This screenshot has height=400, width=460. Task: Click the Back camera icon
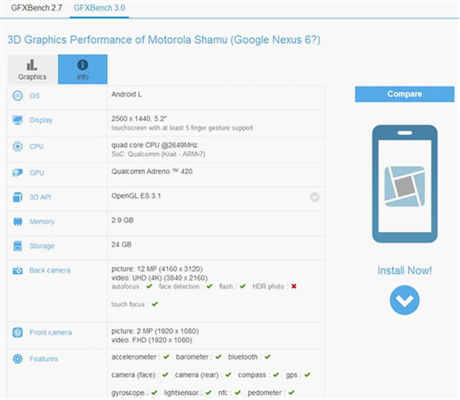[18, 270]
